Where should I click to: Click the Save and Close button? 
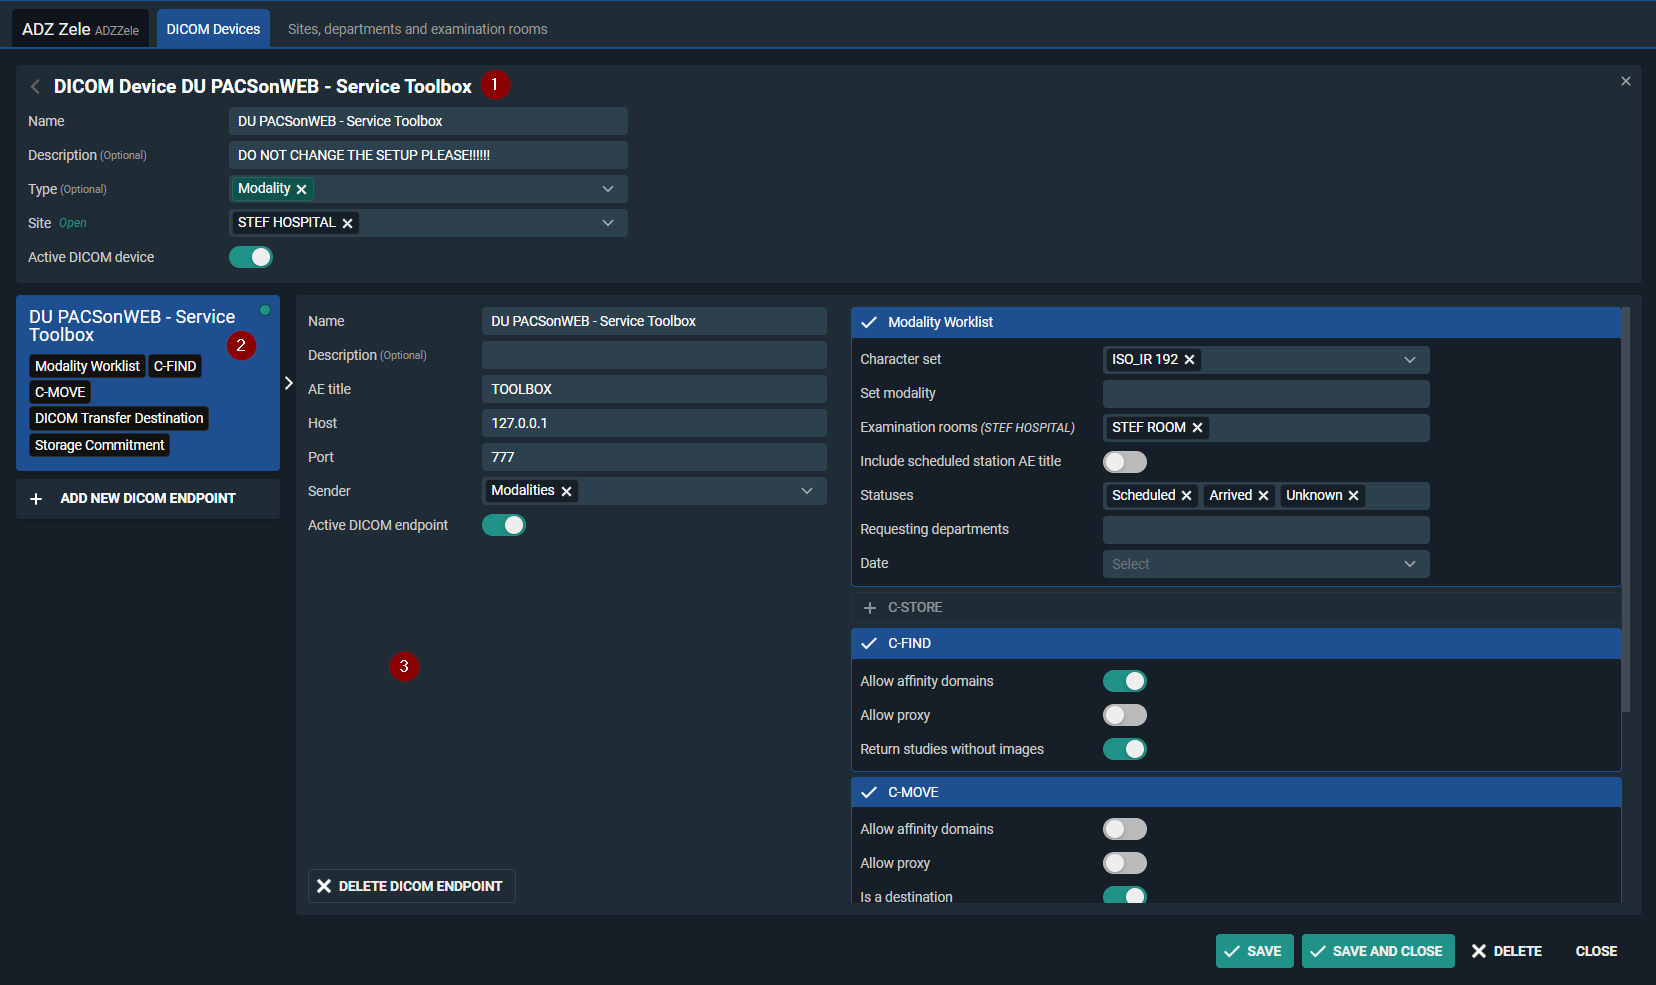pyautogui.click(x=1377, y=951)
